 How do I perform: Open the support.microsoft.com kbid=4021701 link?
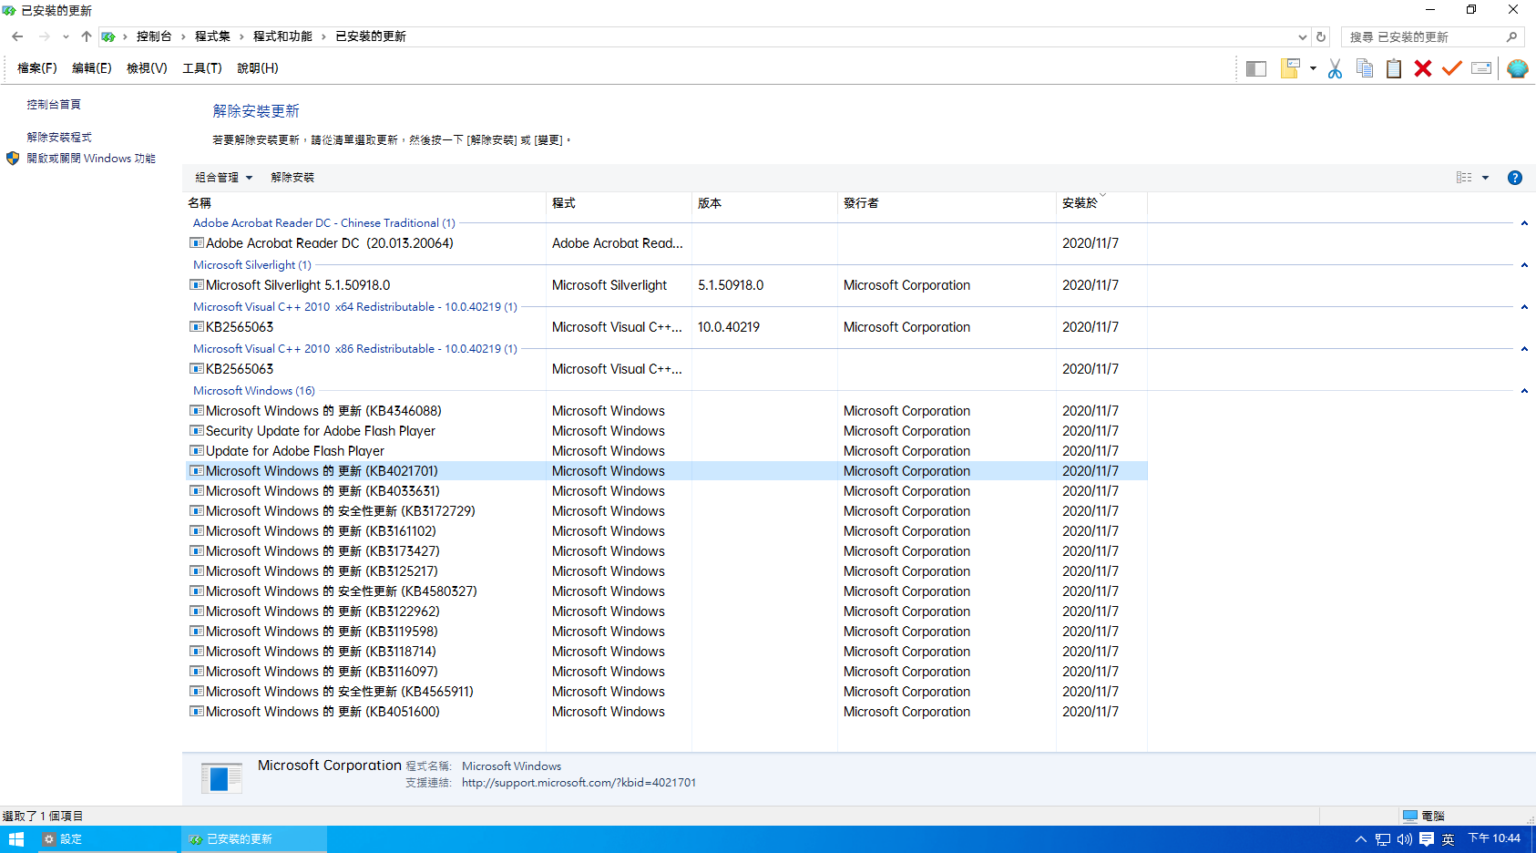(579, 783)
